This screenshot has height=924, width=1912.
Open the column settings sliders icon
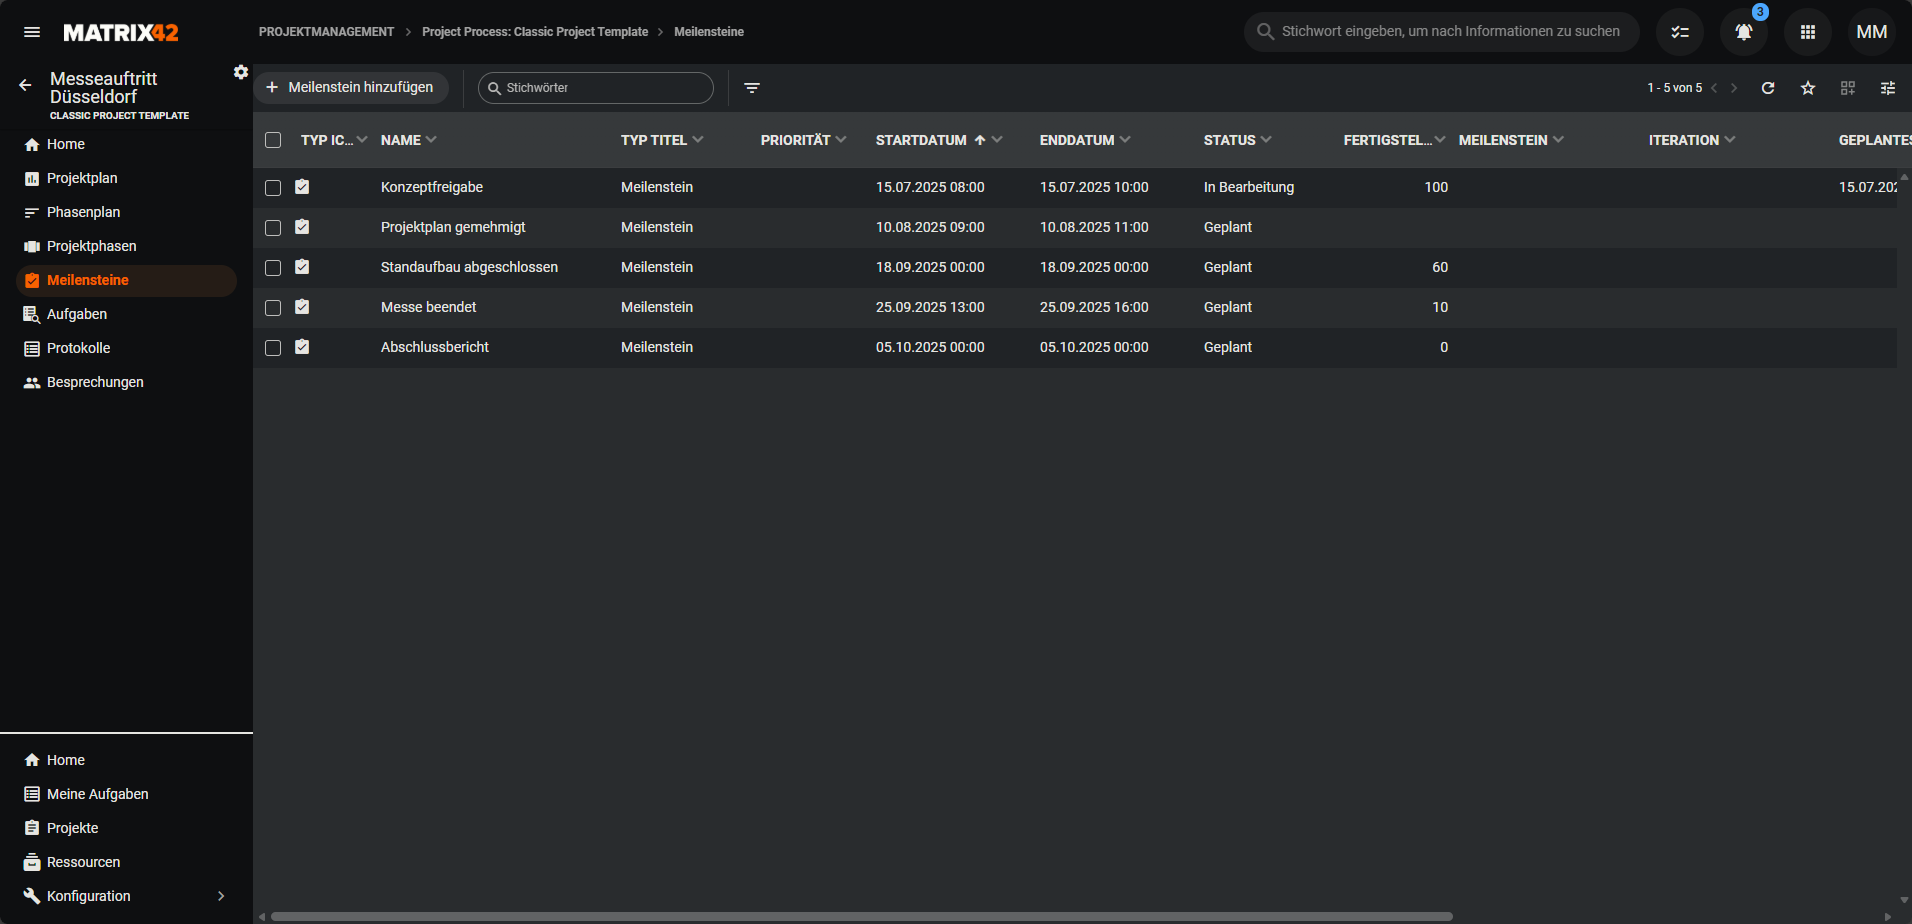(1888, 88)
